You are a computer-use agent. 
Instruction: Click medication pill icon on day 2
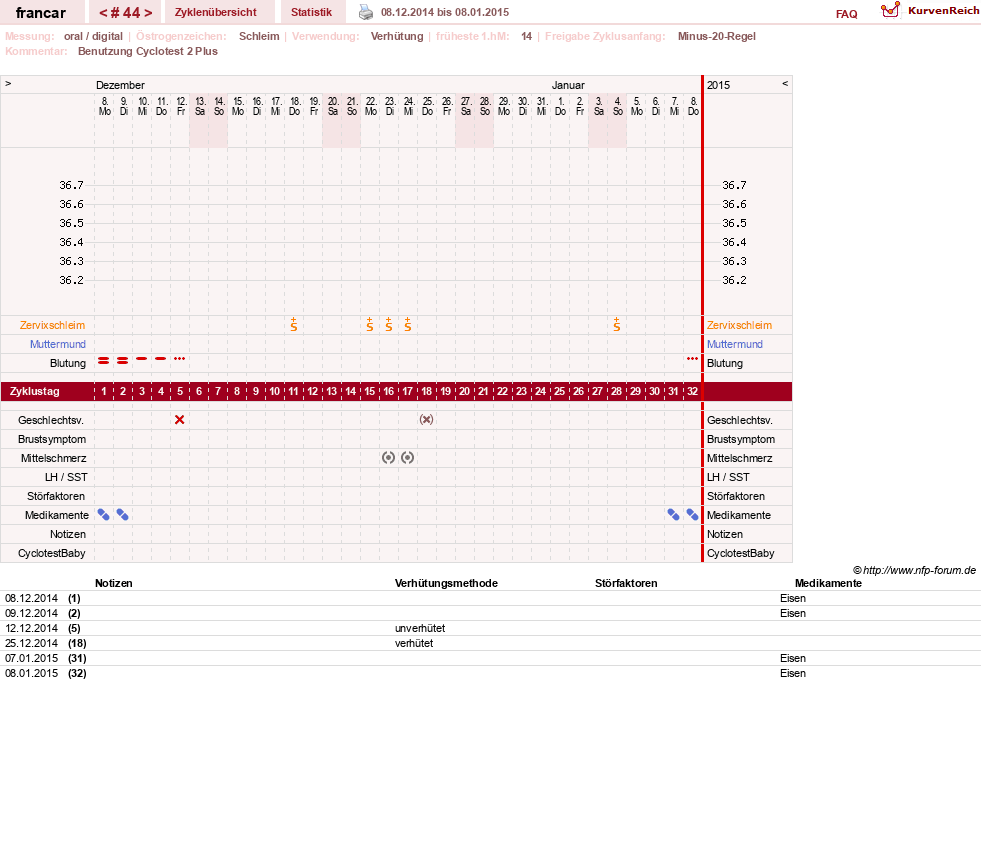tap(123, 515)
